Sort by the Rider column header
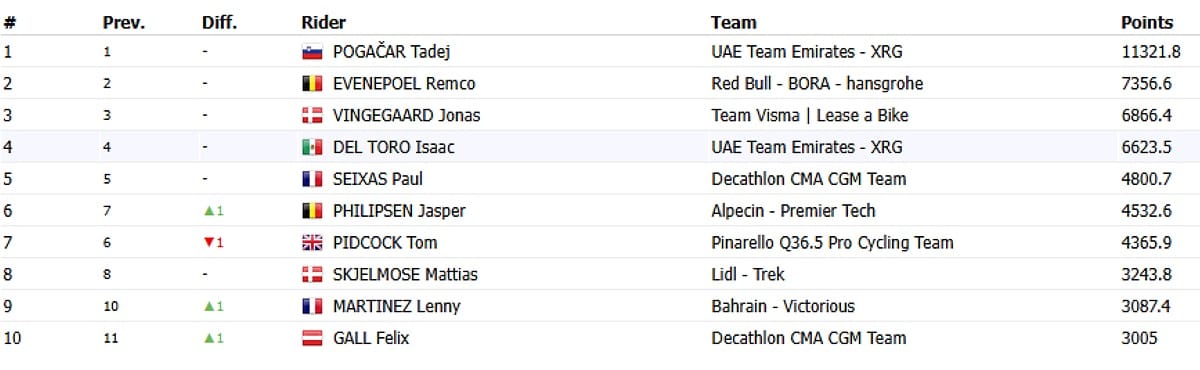 (x=324, y=22)
